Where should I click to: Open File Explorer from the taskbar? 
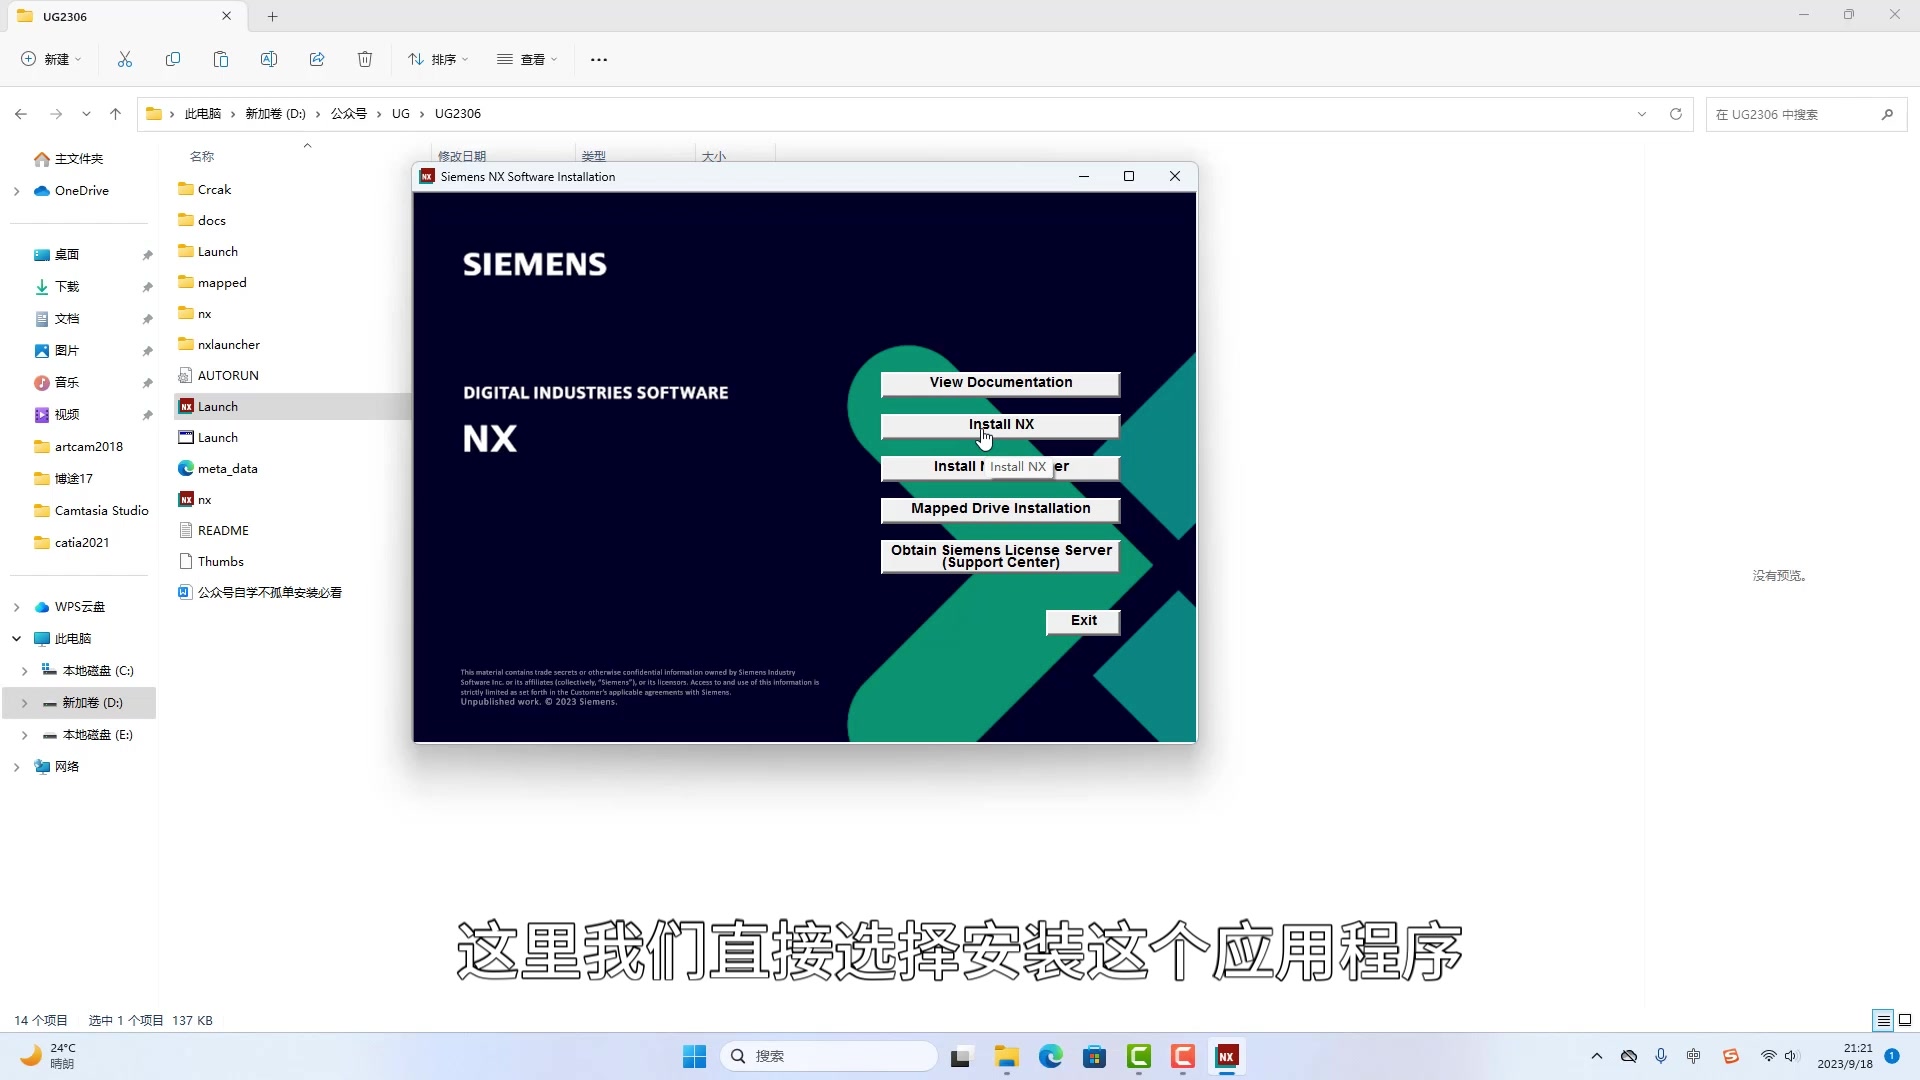[x=1006, y=1056]
